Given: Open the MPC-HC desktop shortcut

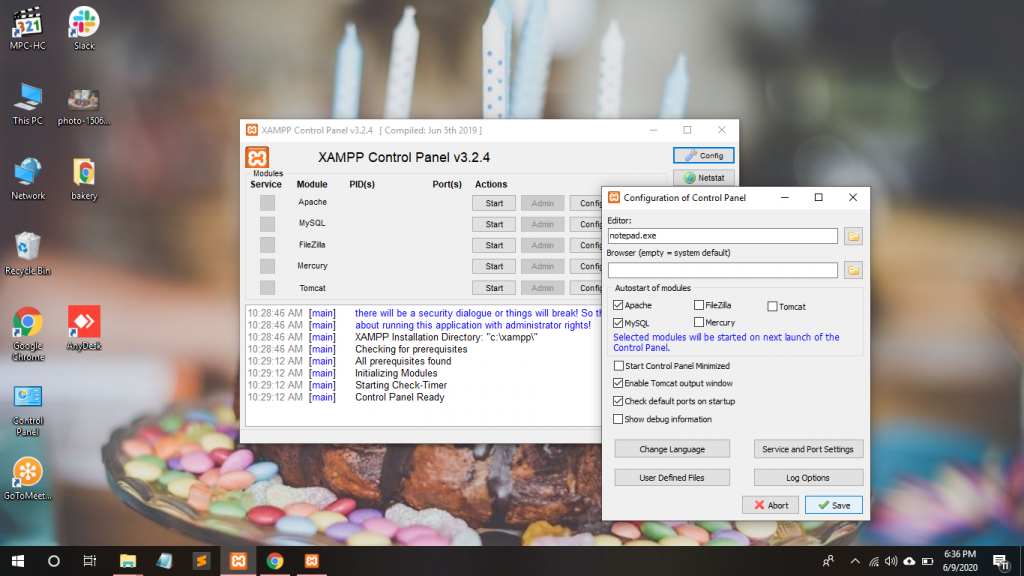Looking at the screenshot, I should tap(27, 28).
